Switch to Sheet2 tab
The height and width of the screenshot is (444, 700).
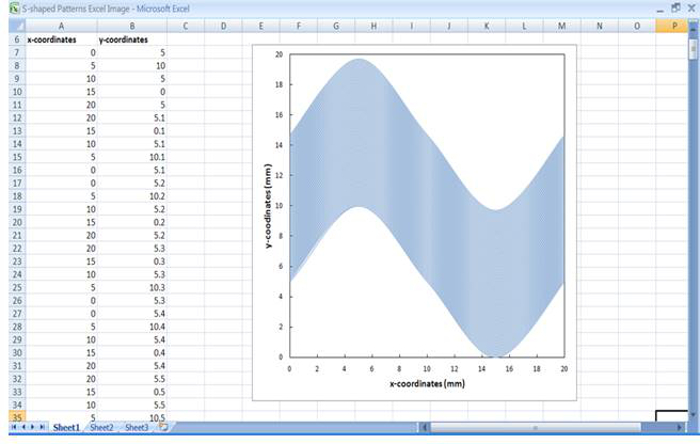coord(102,427)
